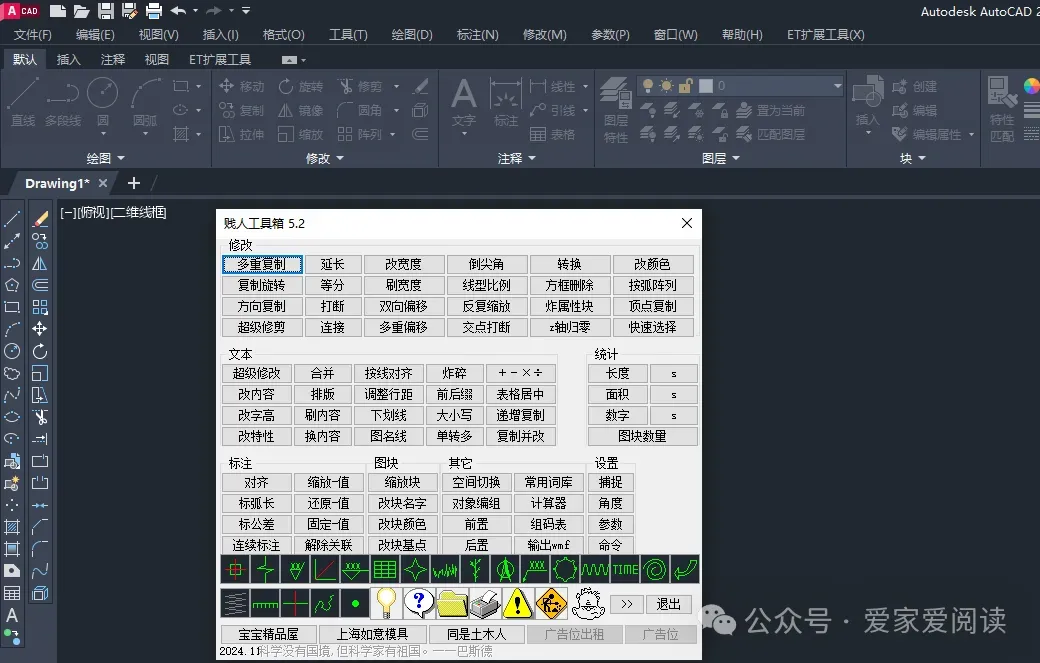This screenshot has height=663, width=1040.
Task: Click the [-][俯视][二维线框] viewport label
Action: coord(113,213)
